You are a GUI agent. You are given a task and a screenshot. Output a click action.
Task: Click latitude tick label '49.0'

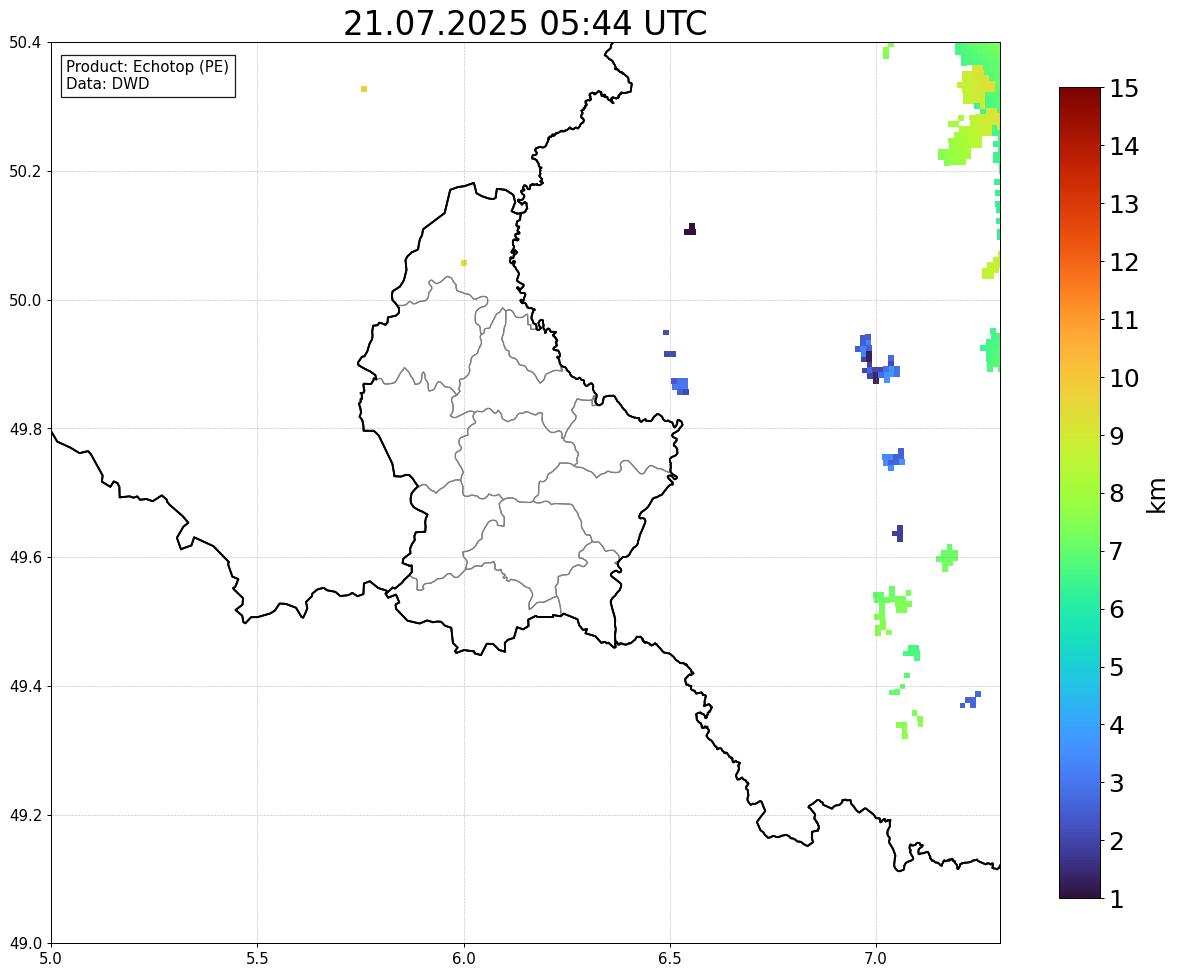[24, 944]
